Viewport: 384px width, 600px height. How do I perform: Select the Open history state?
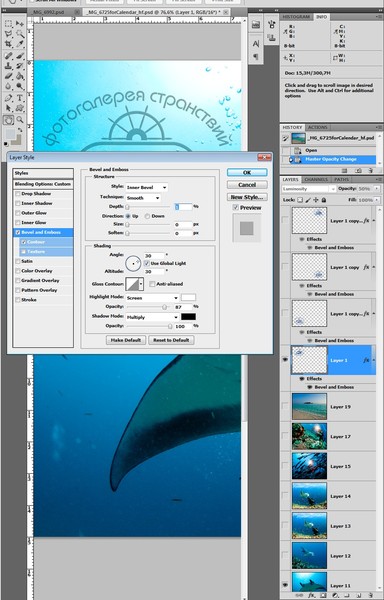[x=329, y=150]
